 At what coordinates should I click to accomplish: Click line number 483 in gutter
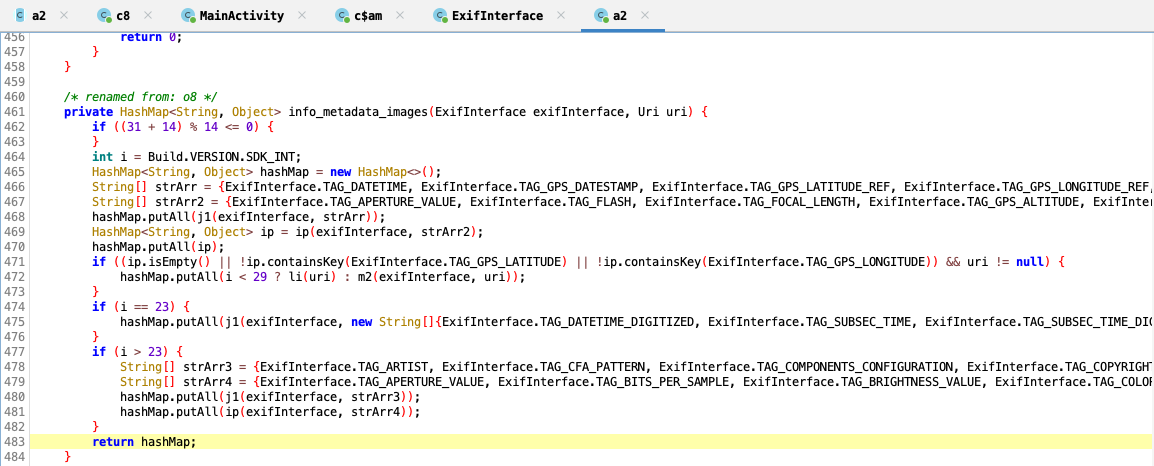pos(15,442)
